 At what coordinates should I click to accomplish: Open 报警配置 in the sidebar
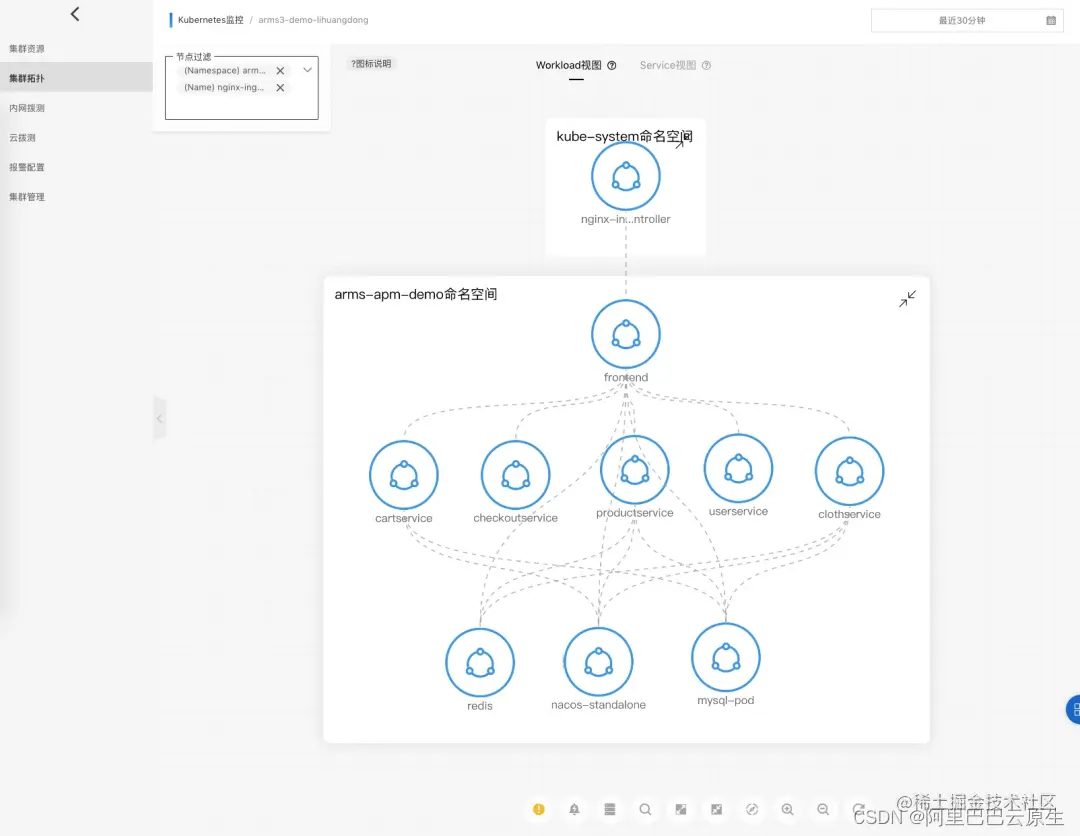click(27, 167)
